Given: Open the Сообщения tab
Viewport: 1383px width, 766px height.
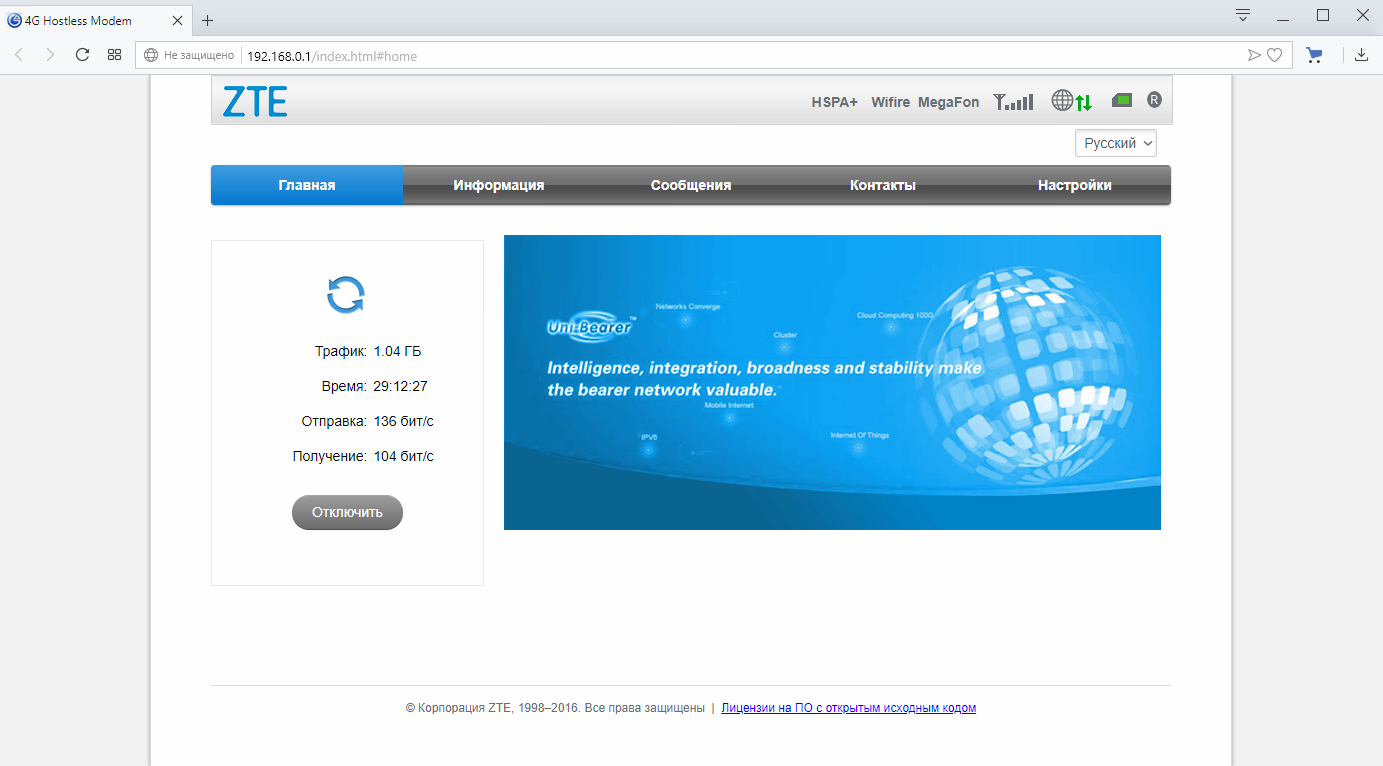Looking at the screenshot, I should (x=690, y=185).
